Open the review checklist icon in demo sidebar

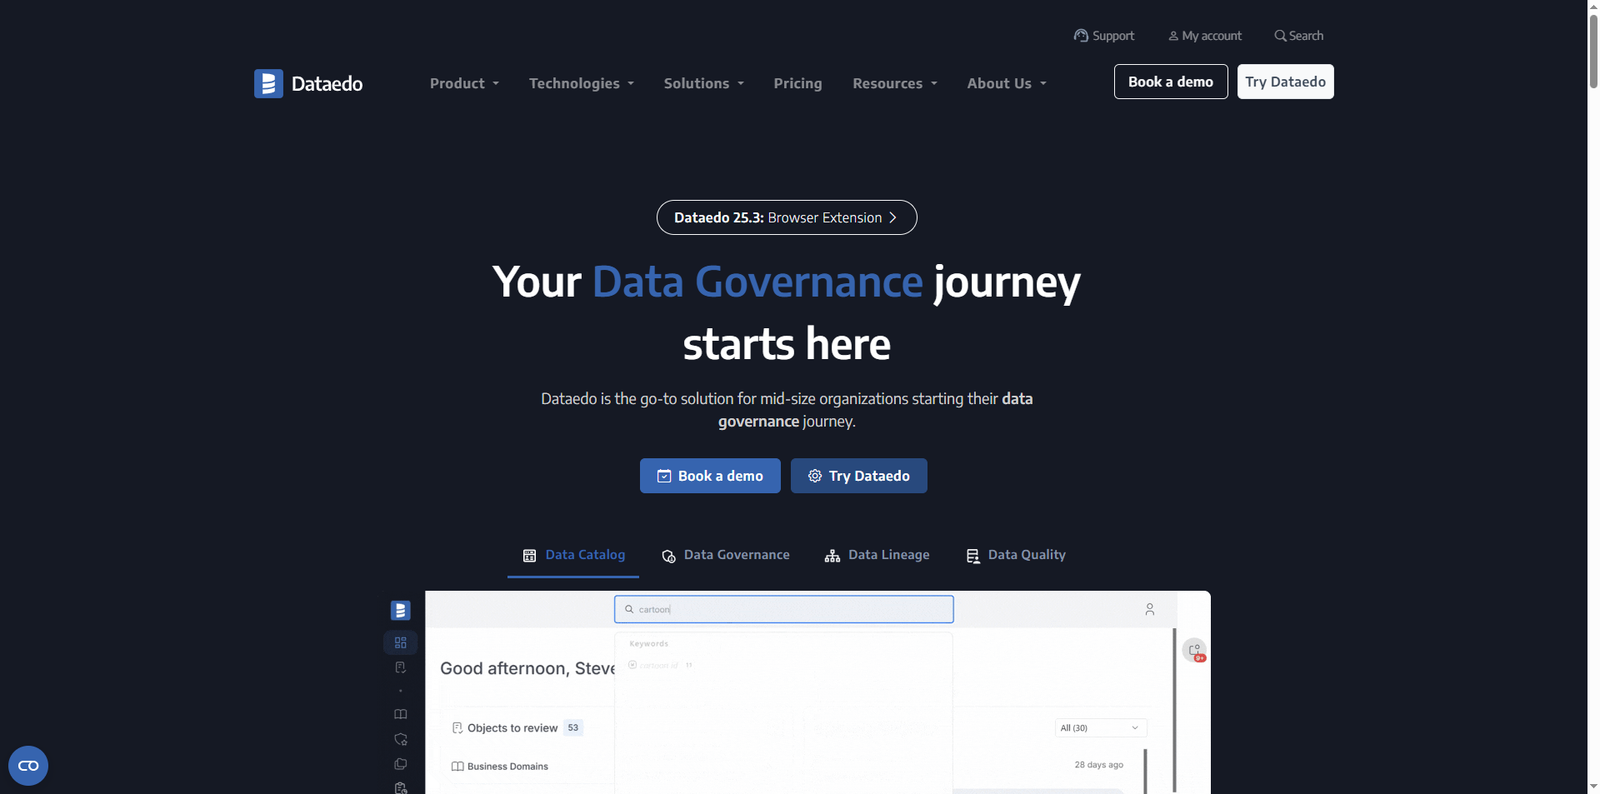tap(400, 668)
